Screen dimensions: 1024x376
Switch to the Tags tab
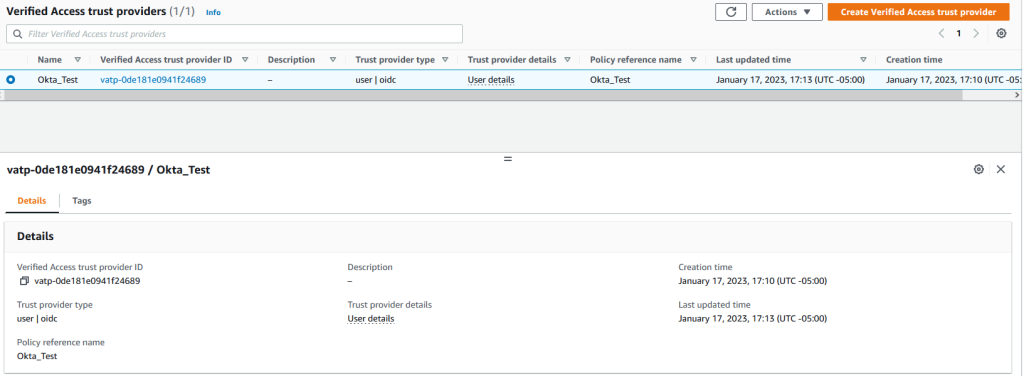[82, 200]
